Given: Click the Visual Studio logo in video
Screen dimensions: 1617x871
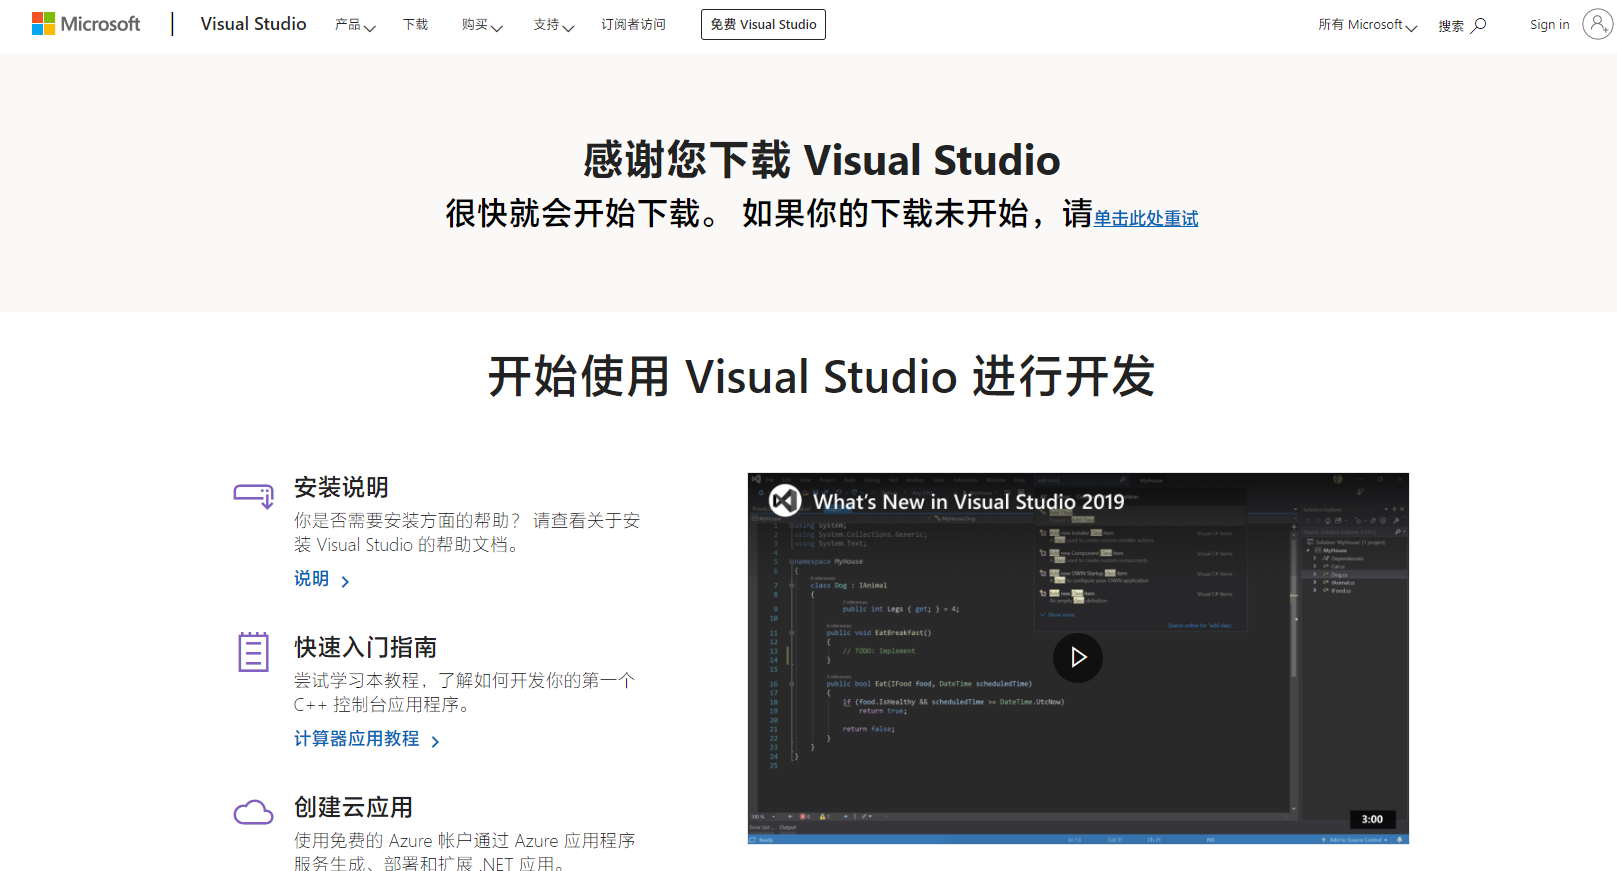Looking at the screenshot, I should (785, 501).
